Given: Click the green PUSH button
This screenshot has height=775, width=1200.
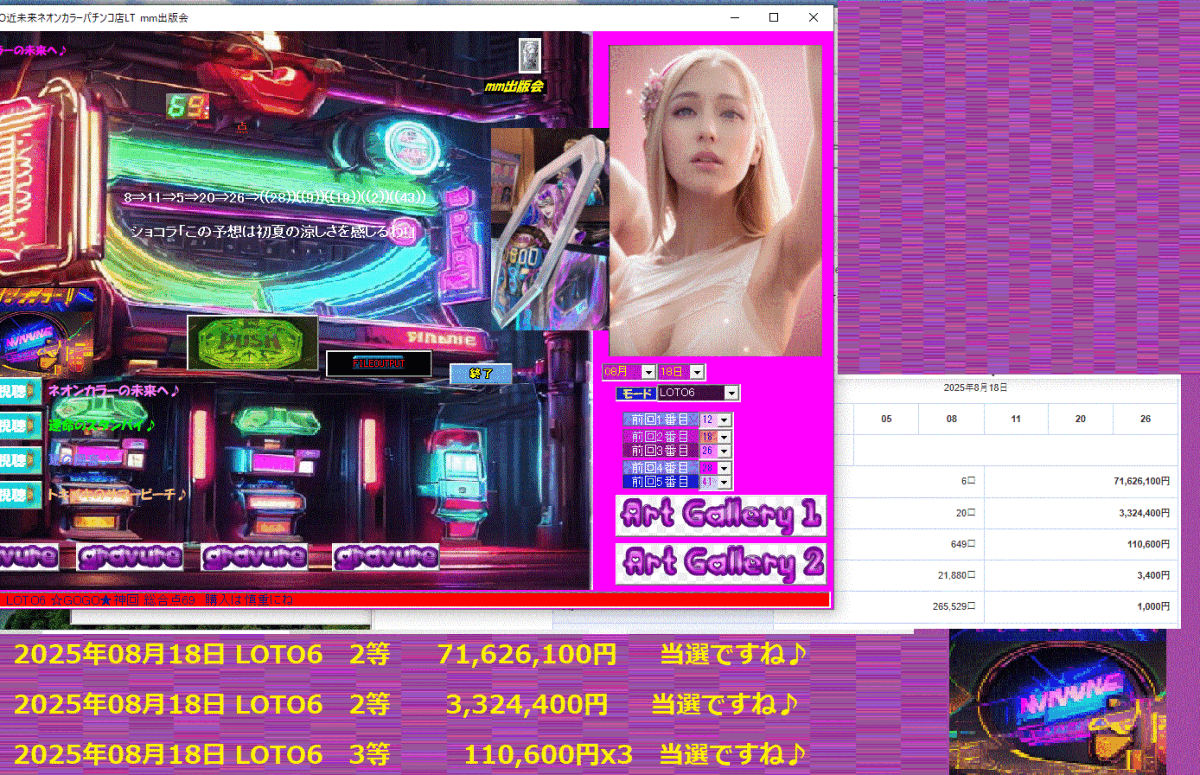Looking at the screenshot, I should 252,343.
